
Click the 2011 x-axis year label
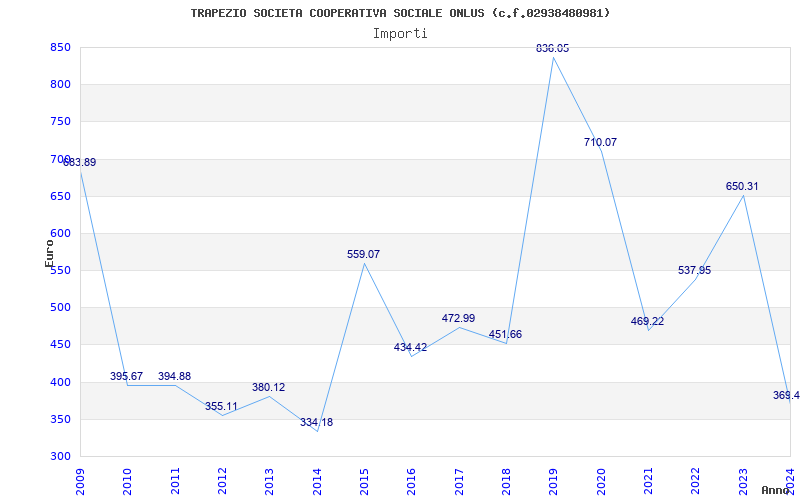pos(175,482)
